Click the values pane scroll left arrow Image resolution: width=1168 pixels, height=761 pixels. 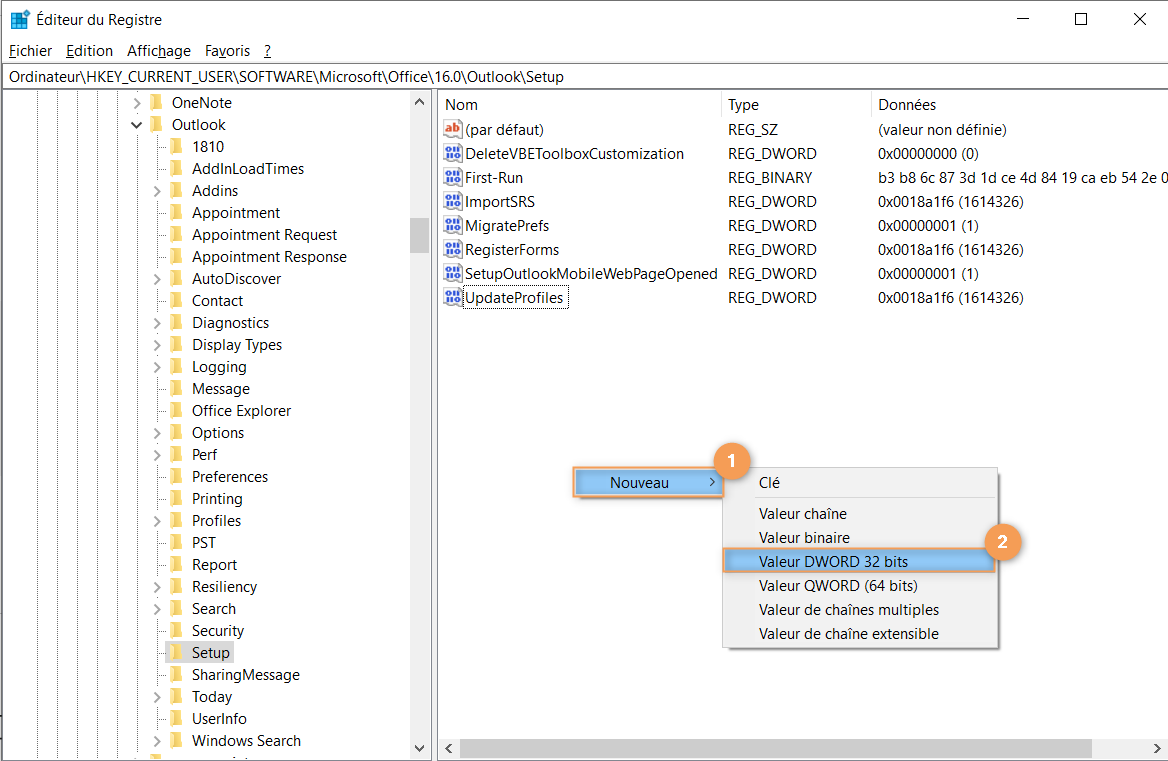(449, 748)
